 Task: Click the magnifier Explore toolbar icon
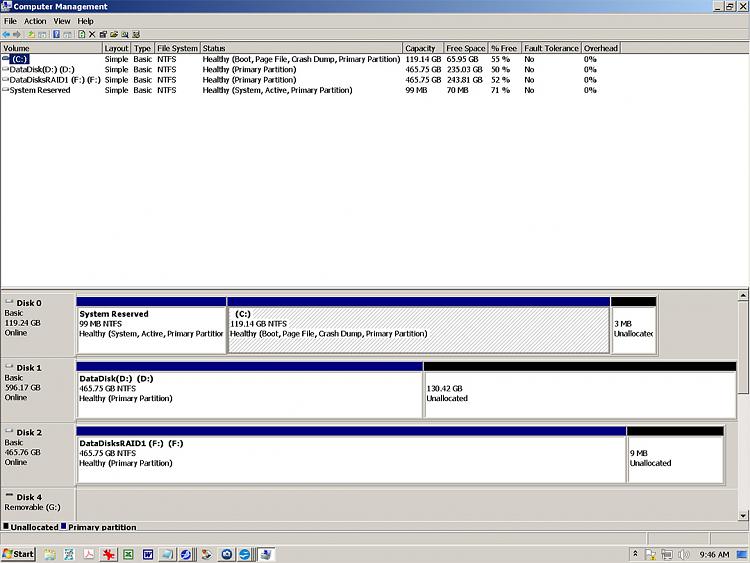pyautogui.click(x=125, y=34)
